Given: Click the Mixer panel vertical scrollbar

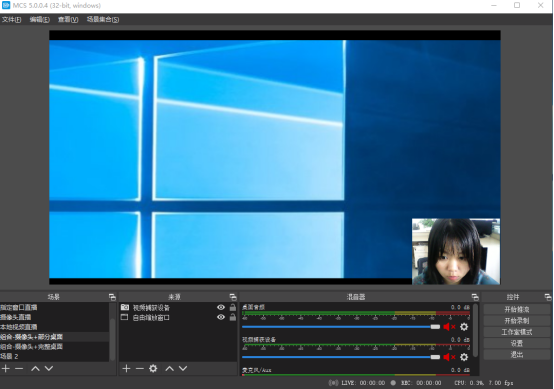Looking at the screenshot, I should click(x=476, y=330).
